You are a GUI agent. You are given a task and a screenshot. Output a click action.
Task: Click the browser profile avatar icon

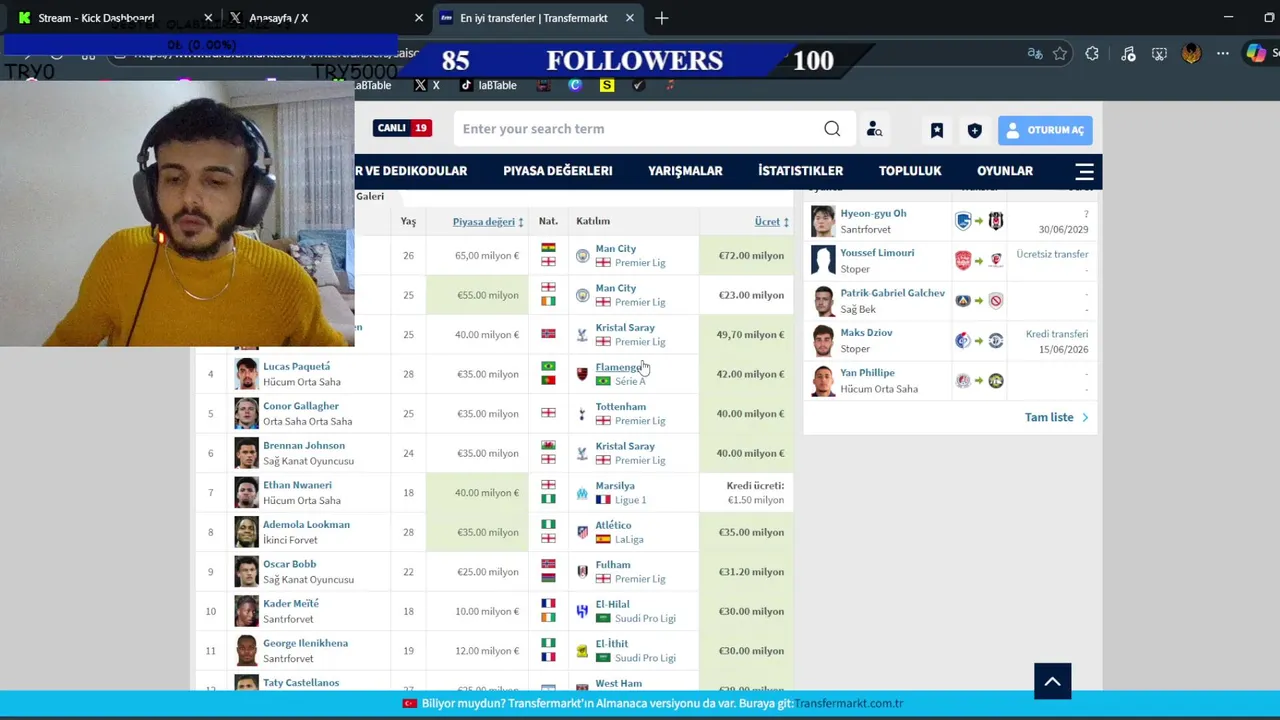(x=1191, y=54)
